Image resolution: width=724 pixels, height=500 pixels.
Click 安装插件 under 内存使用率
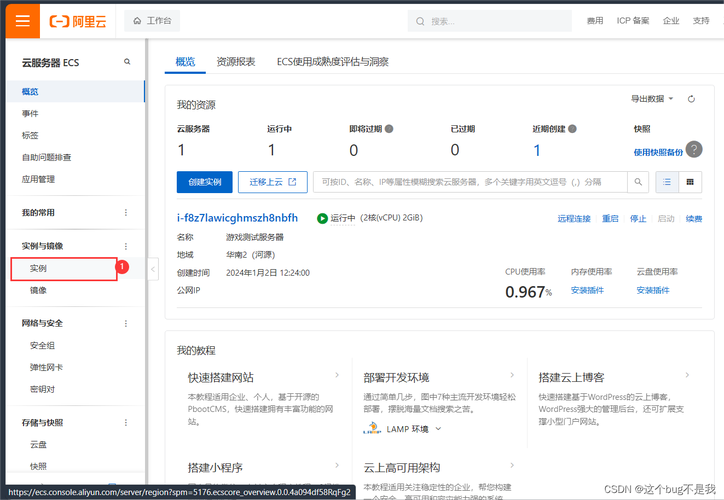tap(587, 290)
